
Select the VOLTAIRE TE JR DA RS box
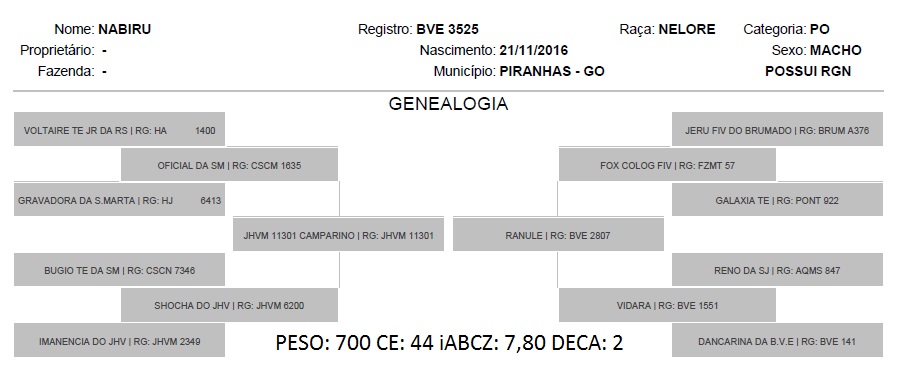click(x=119, y=129)
